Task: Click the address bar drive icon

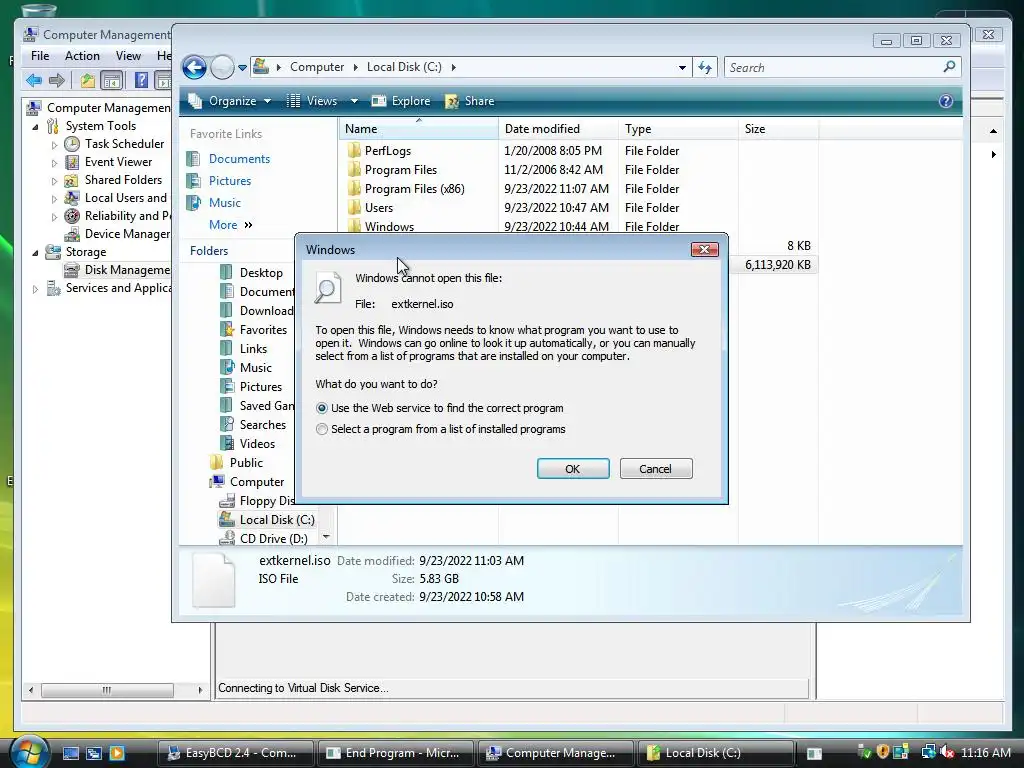Action: [261, 67]
